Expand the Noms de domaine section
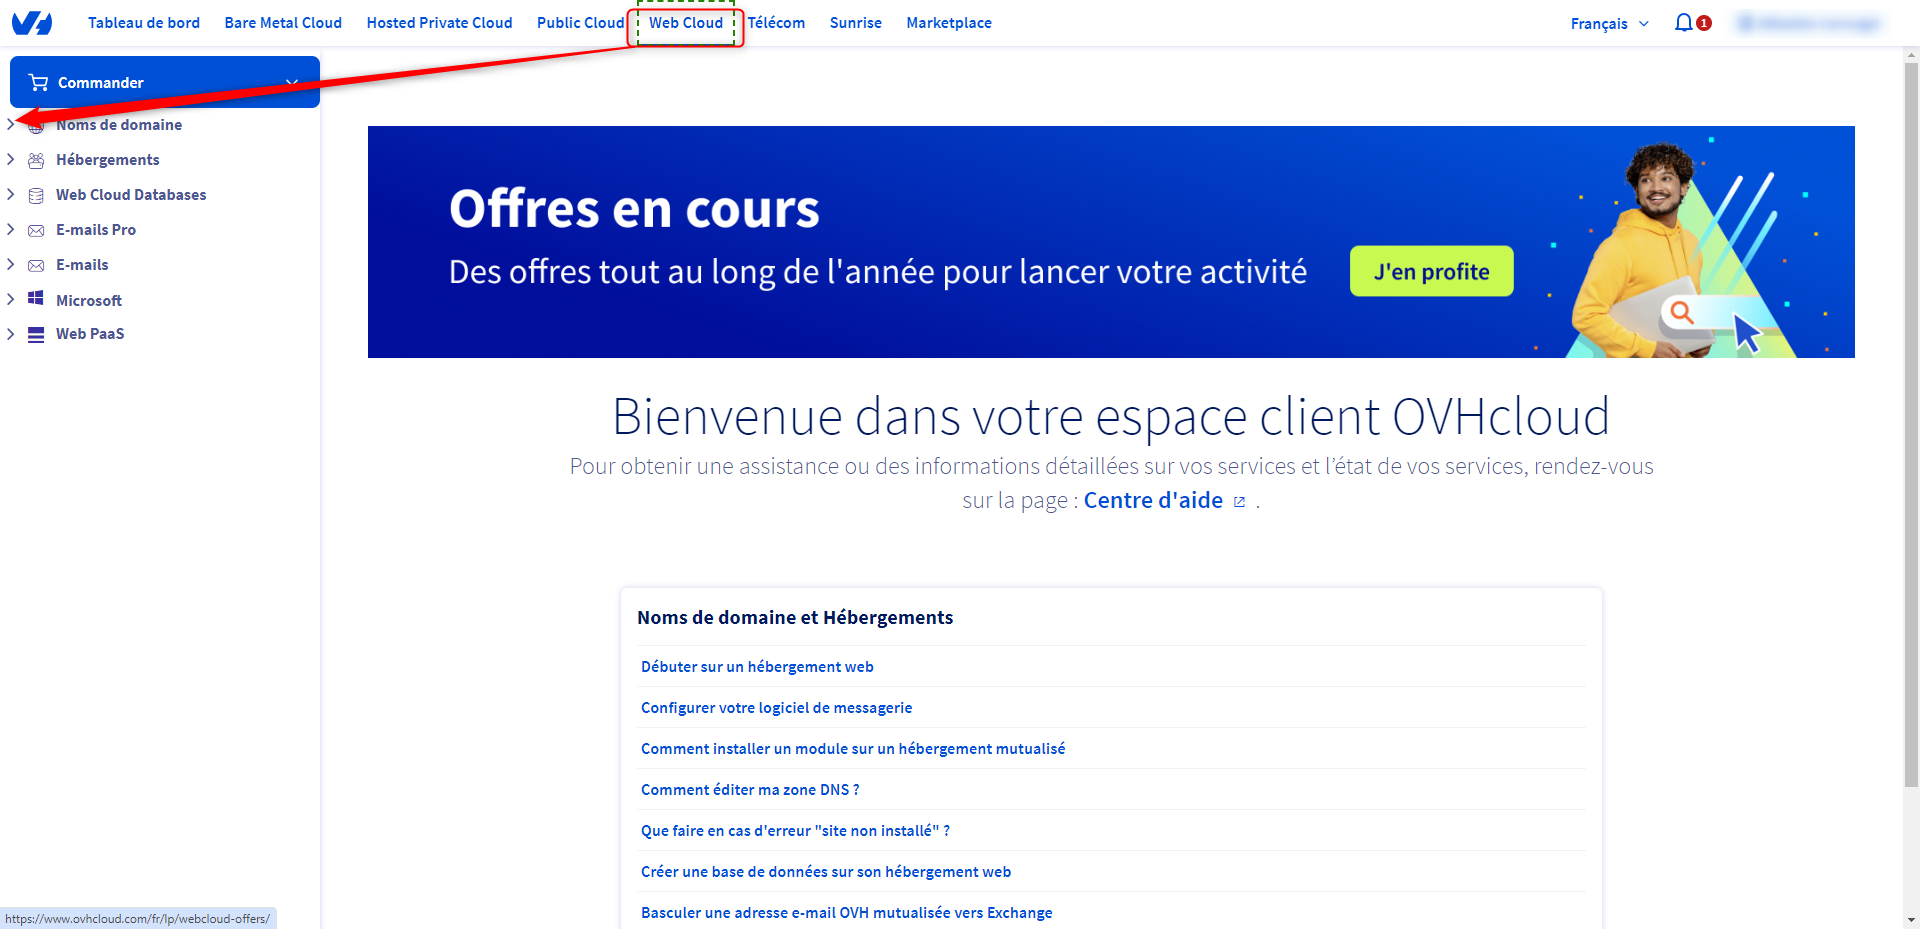 (10, 124)
